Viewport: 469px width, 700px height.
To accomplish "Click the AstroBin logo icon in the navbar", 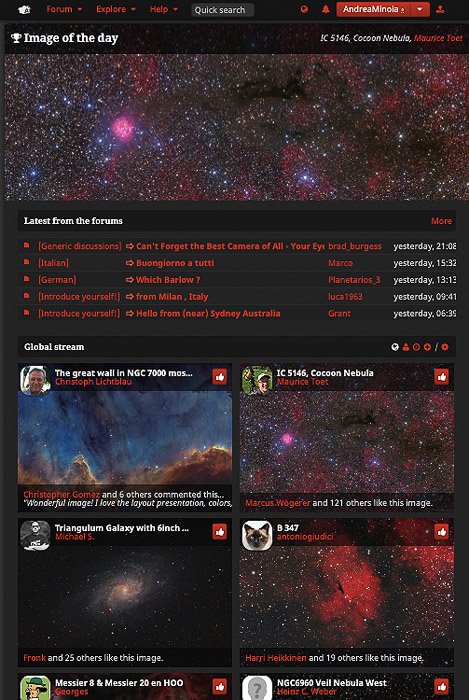I will (x=24, y=9).
